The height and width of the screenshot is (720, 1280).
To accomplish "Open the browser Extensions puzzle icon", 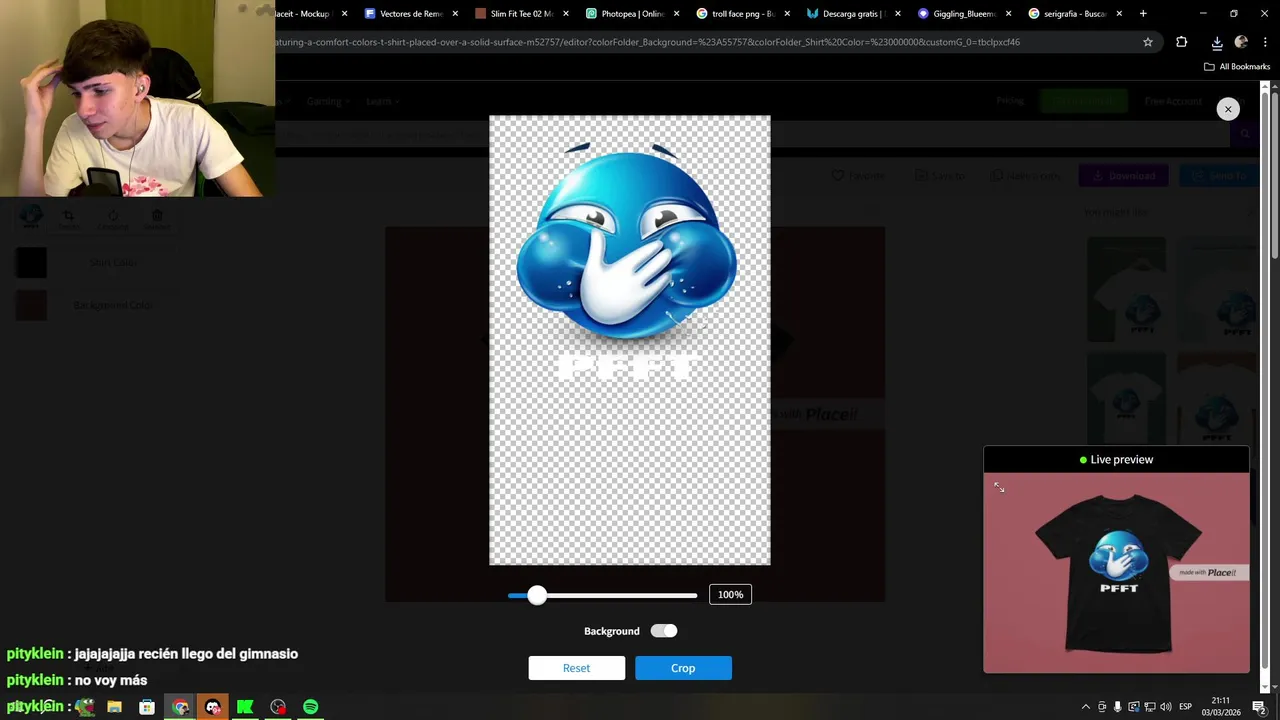I will pos(1182,42).
